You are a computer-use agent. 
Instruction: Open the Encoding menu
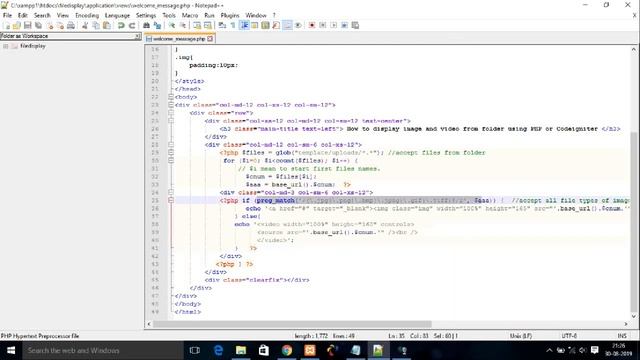(87, 16)
